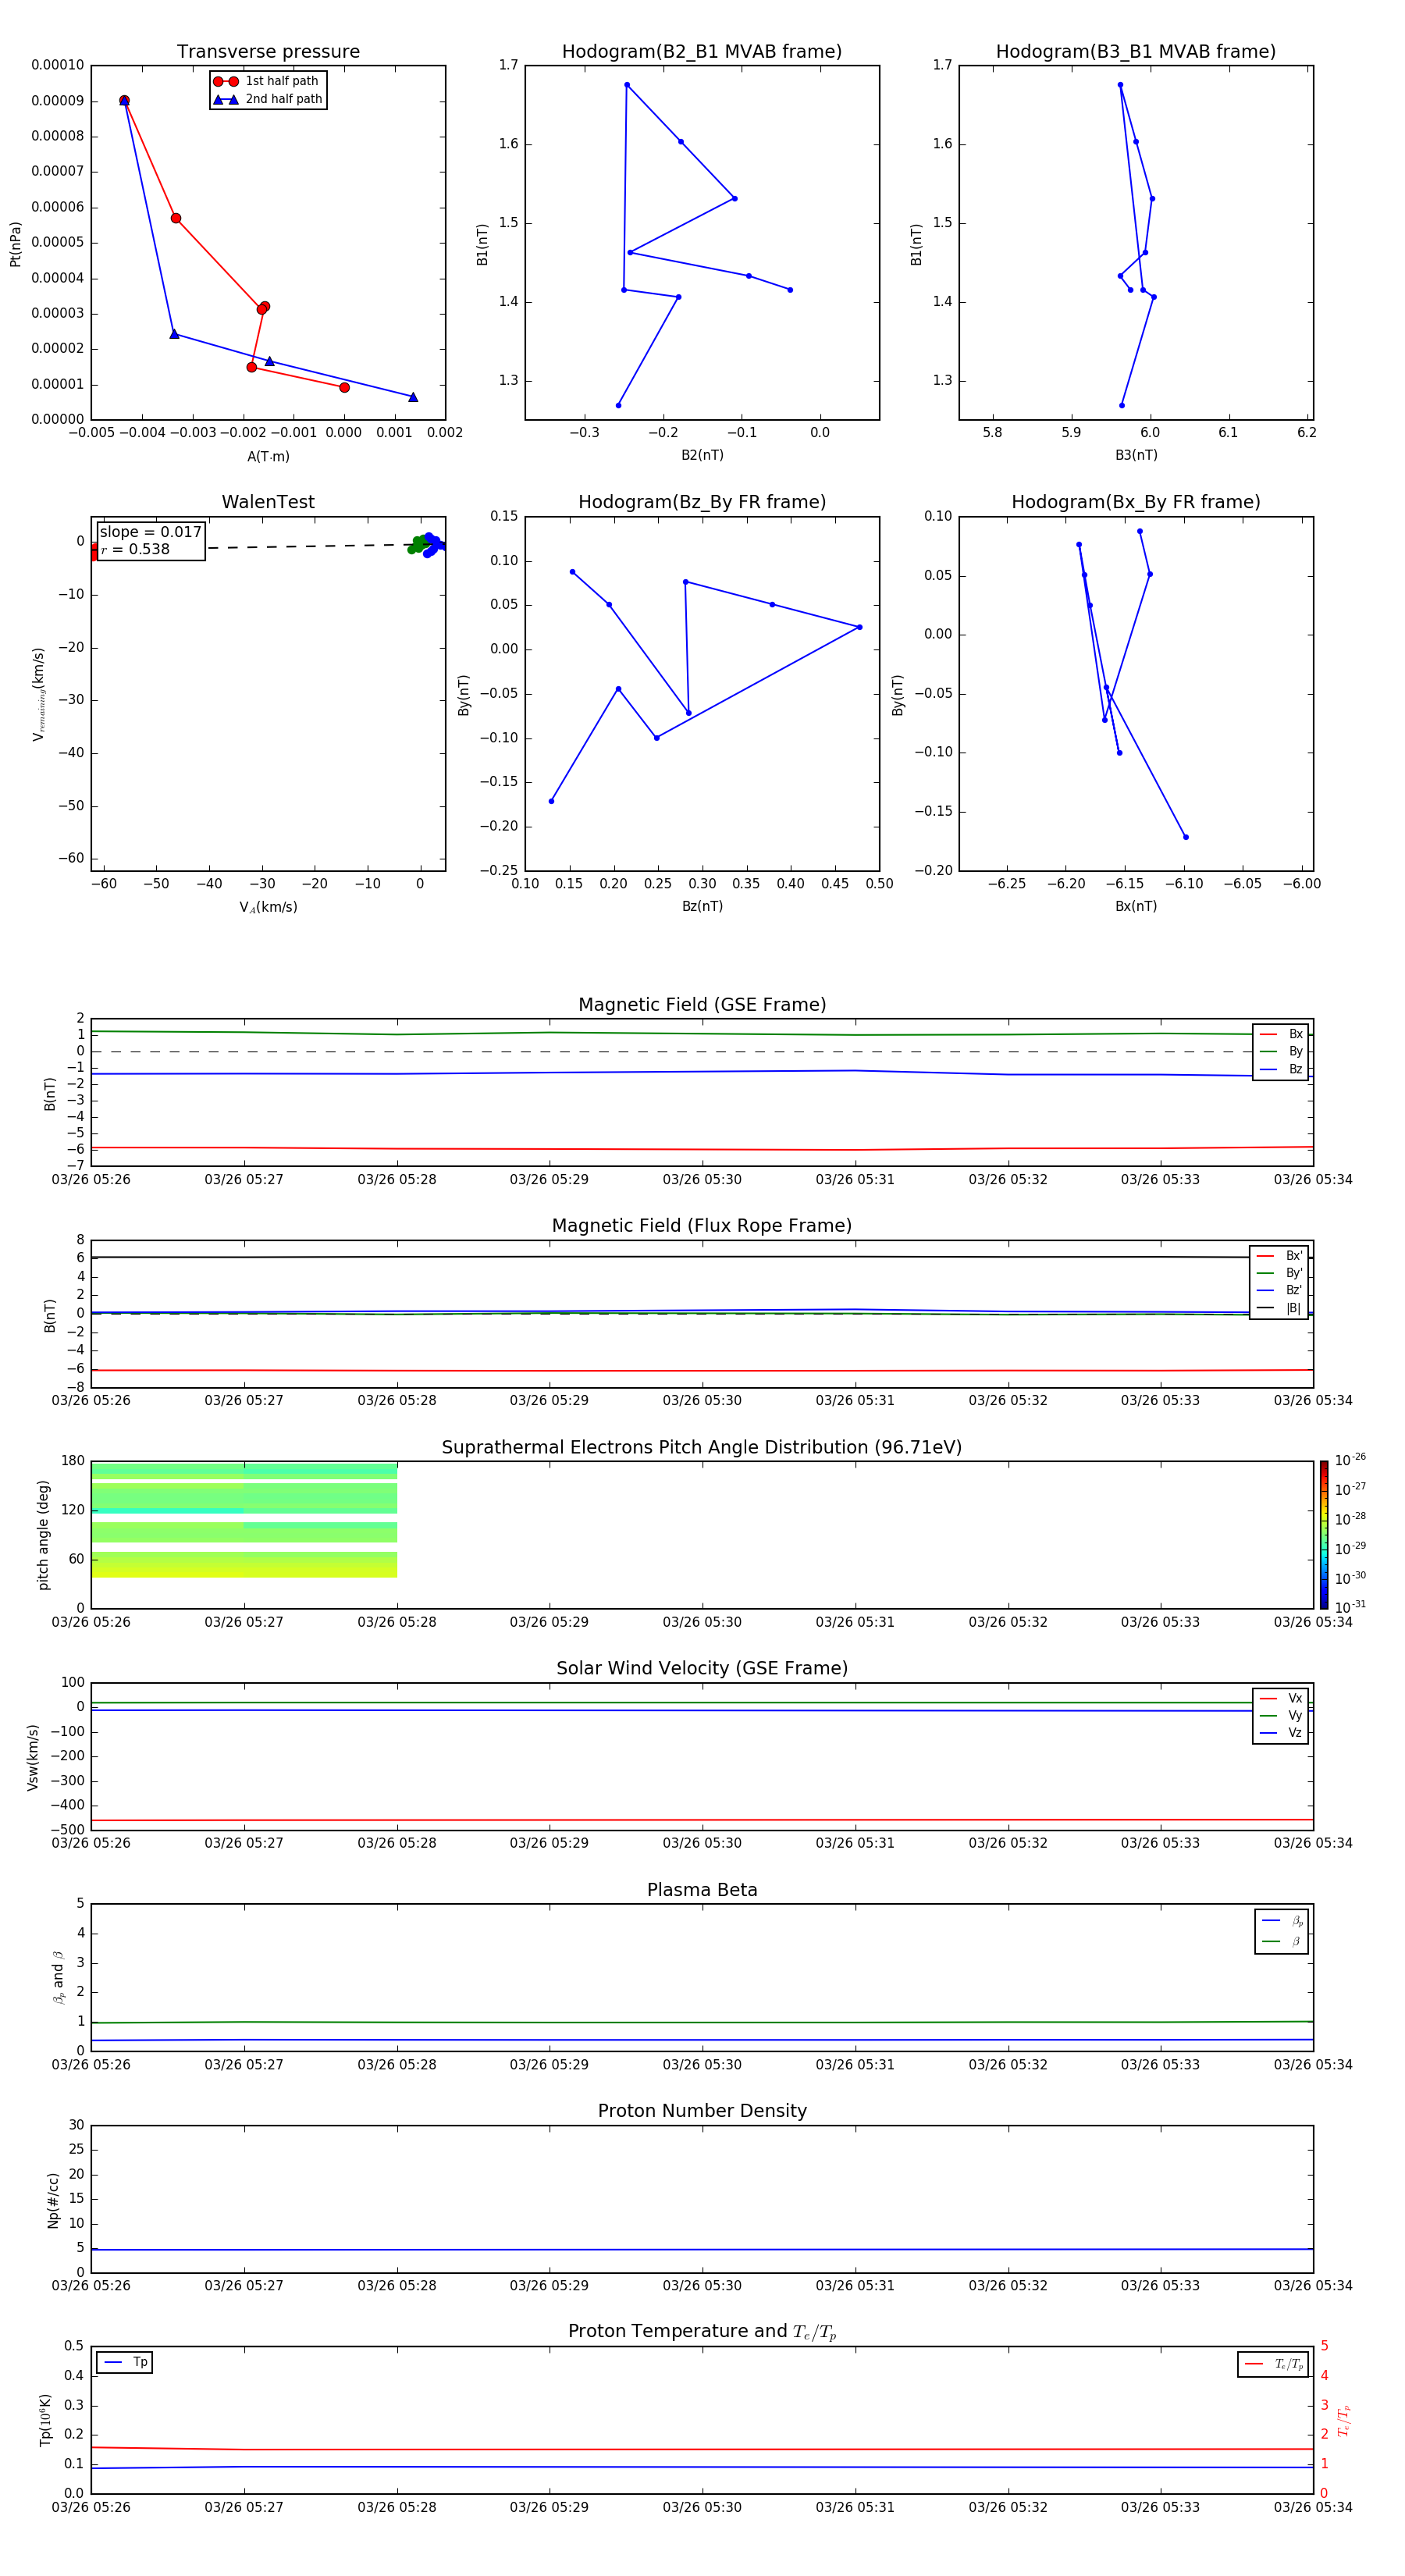
Task: Click the pitch angle colorbar
Action: pyautogui.click(x=1324, y=1534)
